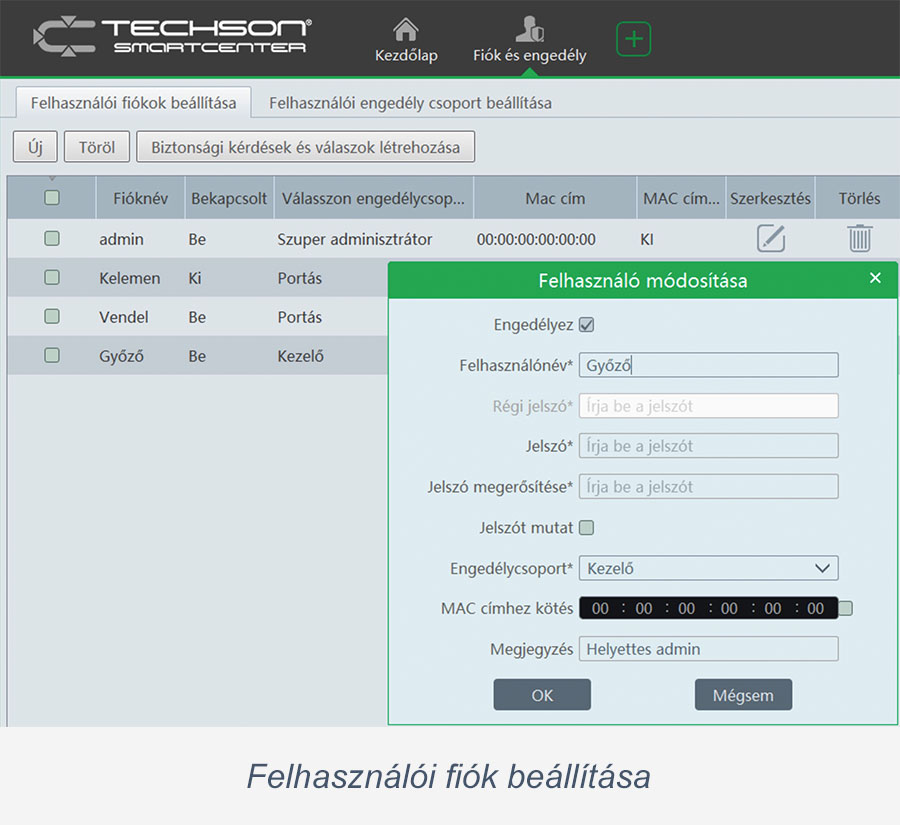Screen dimensions: 900x825
Task: Click the Új button
Action: coord(35,147)
